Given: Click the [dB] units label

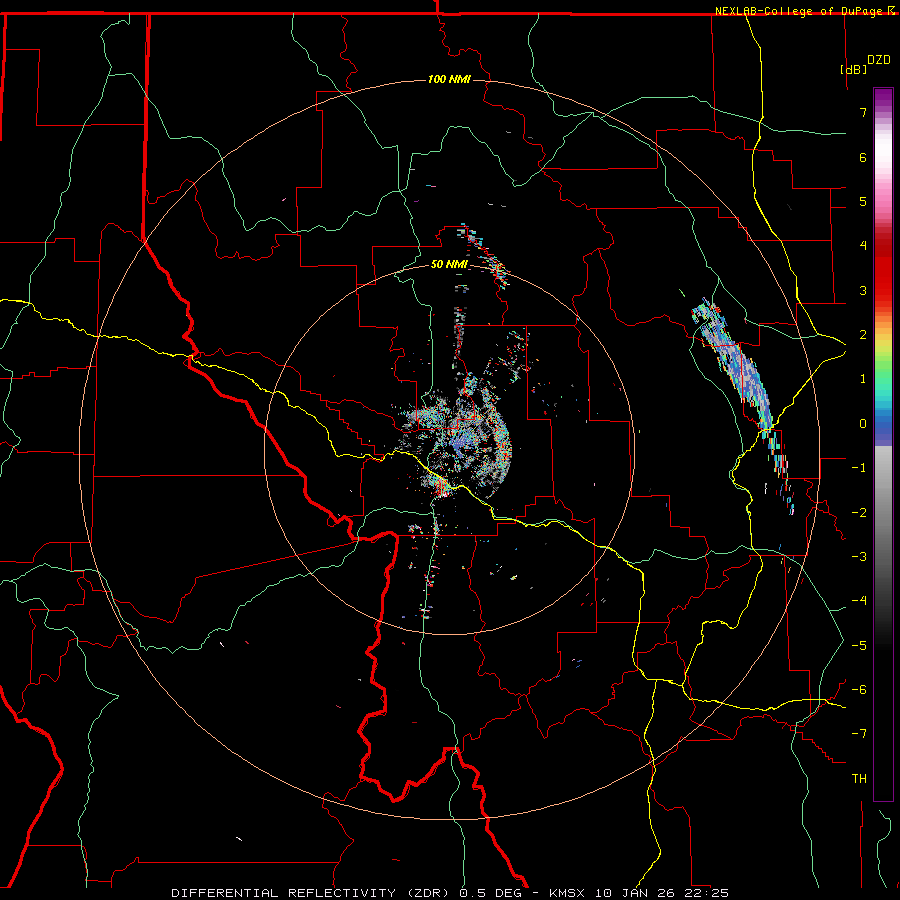Looking at the screenshot, I should [853, 69].
